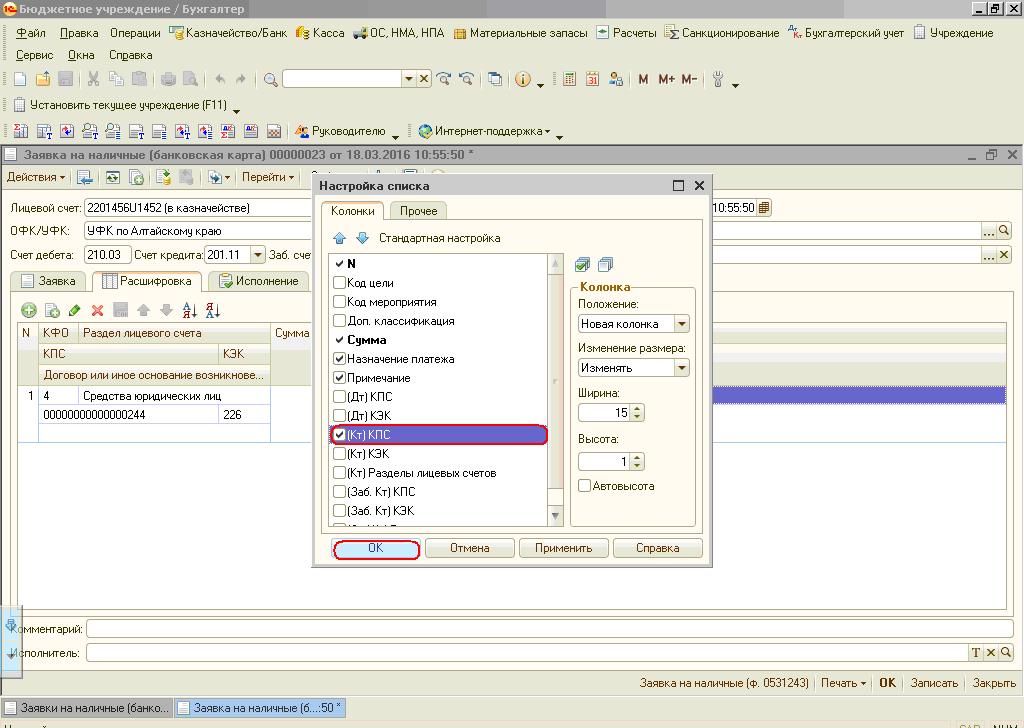Image resolution: width=1024 pixels, height=728 pixels.
Task: Open Операции menu
Action: point(135,33)
